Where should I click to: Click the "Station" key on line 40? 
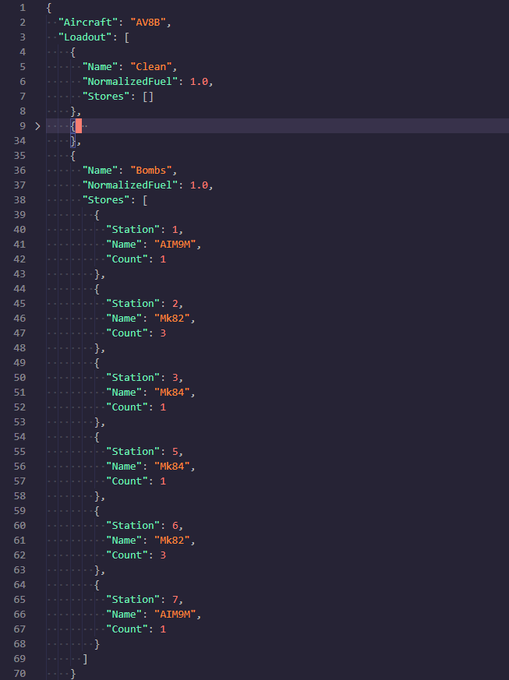click(133, 229)
